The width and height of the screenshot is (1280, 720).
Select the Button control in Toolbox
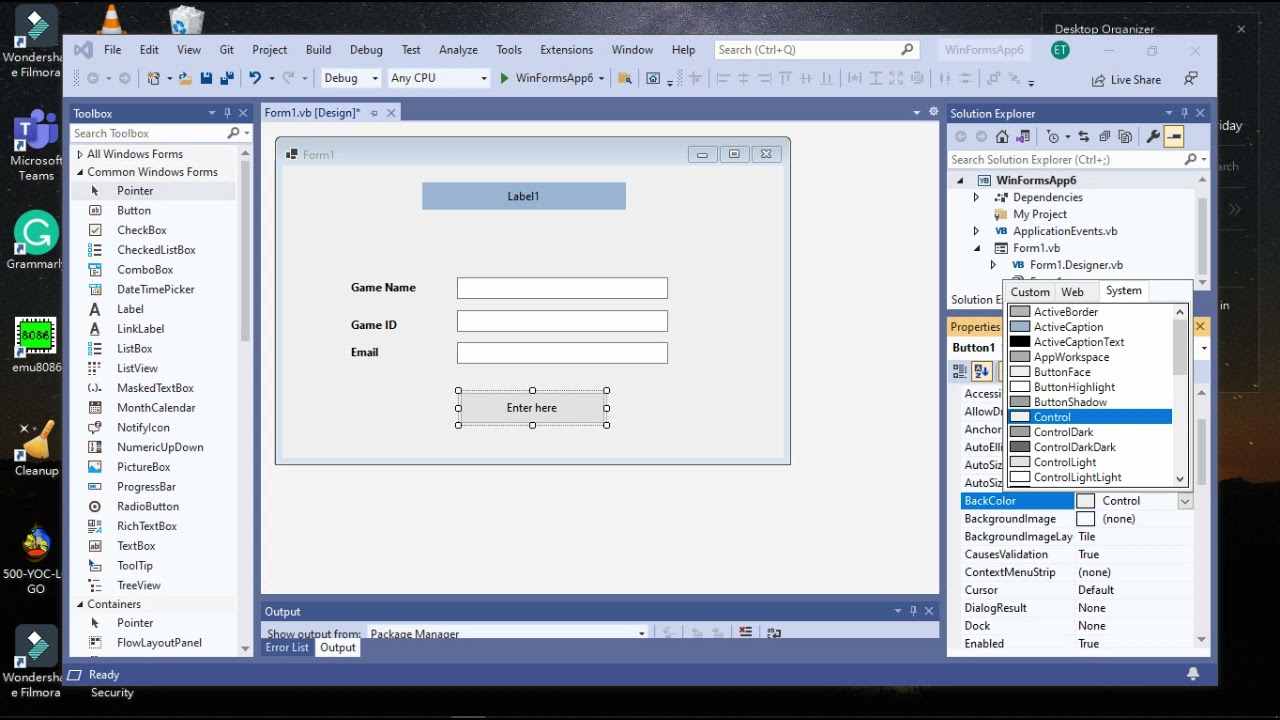[x=134, y=211]
